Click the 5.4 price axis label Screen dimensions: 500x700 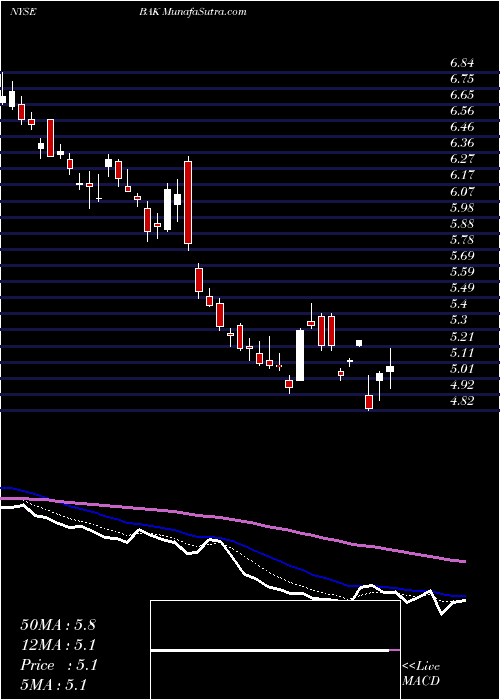click(x=459, y=304)
